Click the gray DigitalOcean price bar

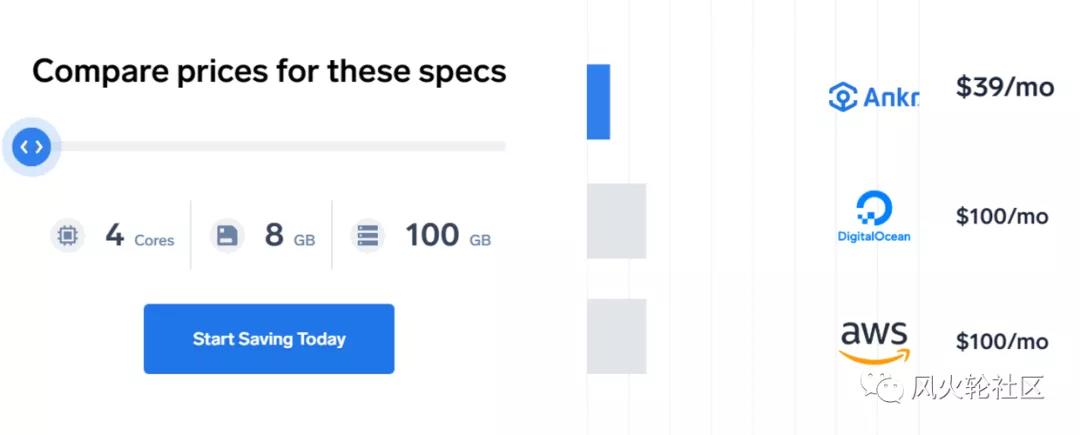click(x=616, y=221)
